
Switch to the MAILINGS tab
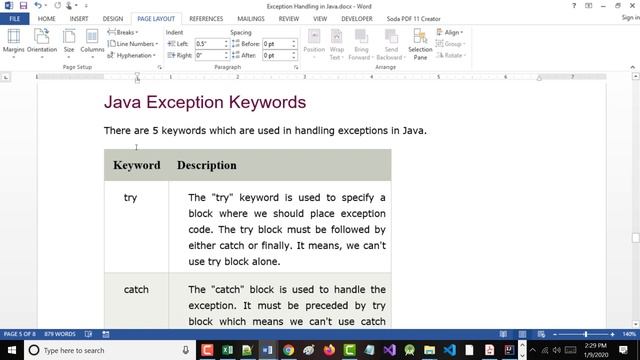pyautogui.click(x=251, y=19)
